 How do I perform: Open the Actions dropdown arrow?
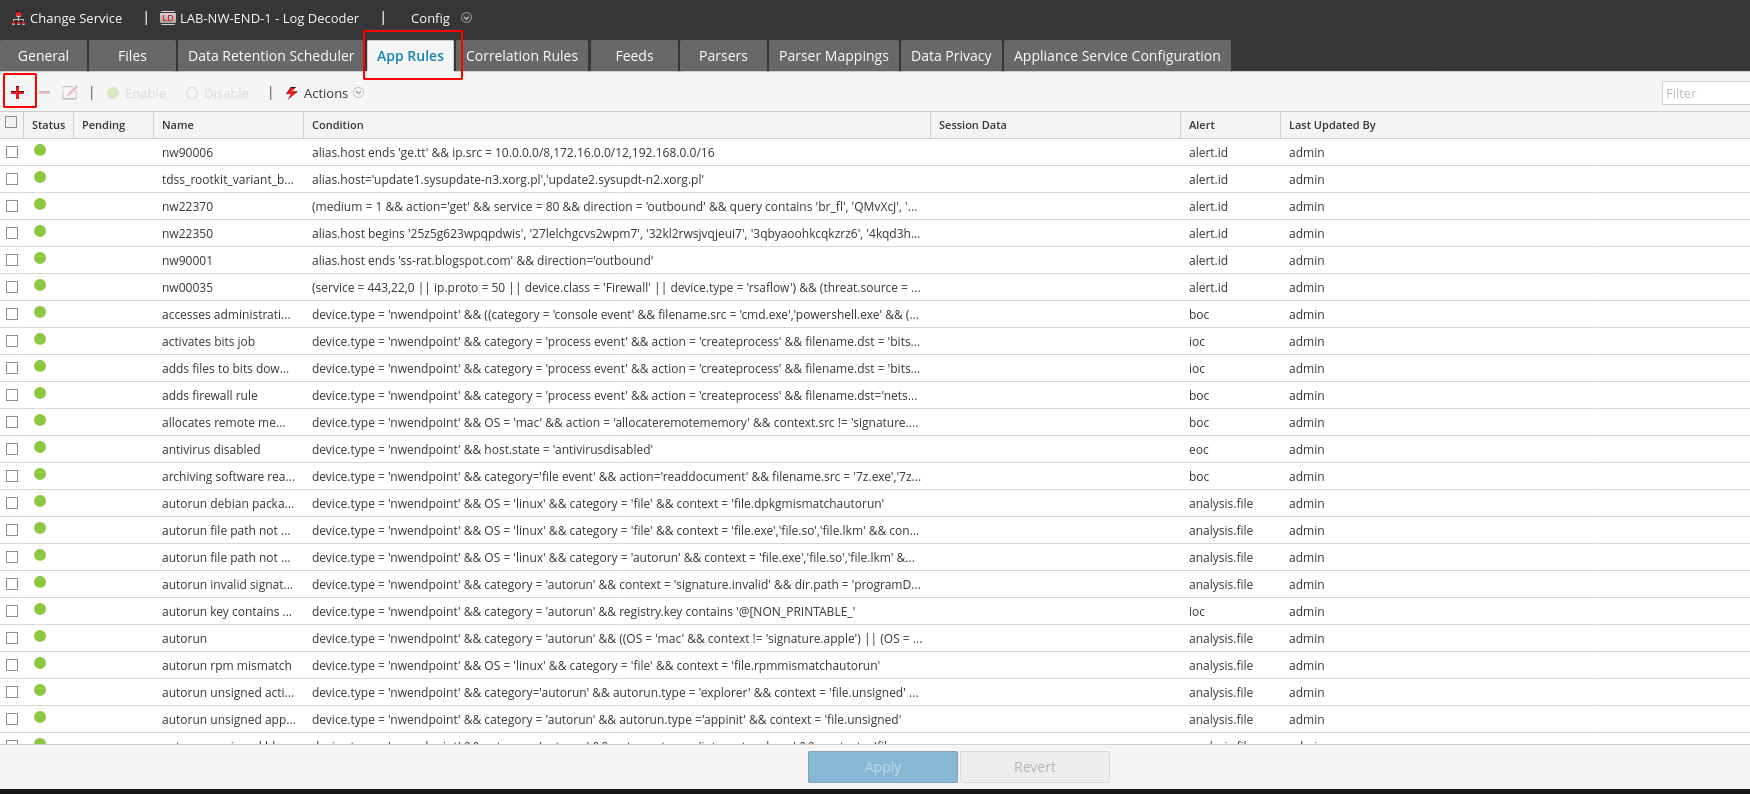[x=359, y=93]
